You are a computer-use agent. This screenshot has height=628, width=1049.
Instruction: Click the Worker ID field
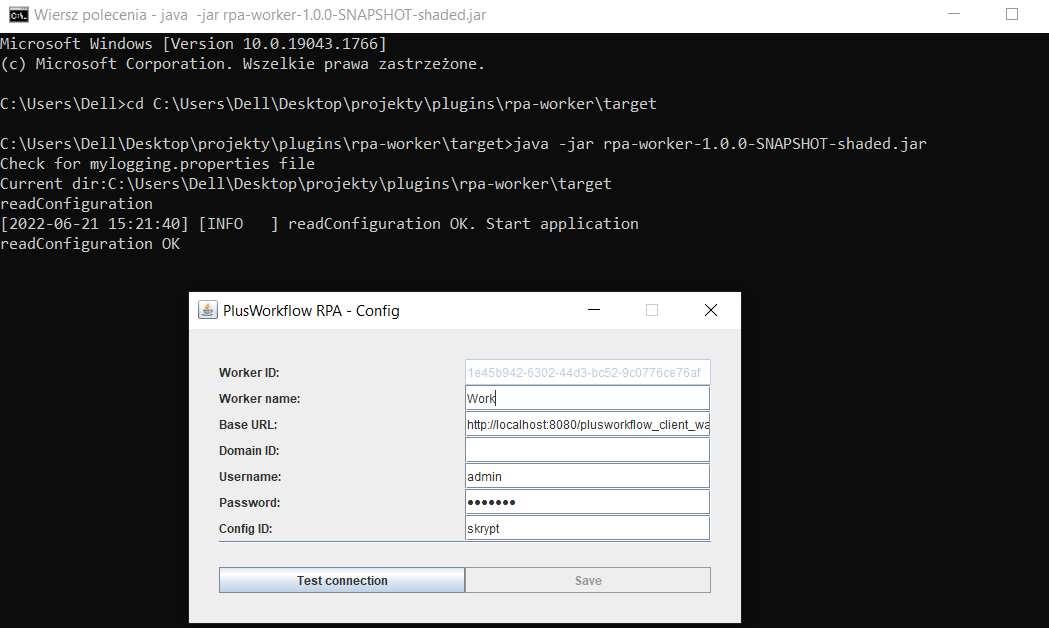(x=587, y=373)
